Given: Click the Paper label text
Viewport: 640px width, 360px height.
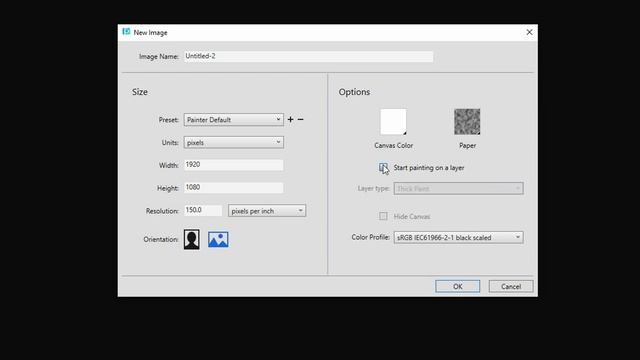Looking at the screenshot, I should 467,145.
